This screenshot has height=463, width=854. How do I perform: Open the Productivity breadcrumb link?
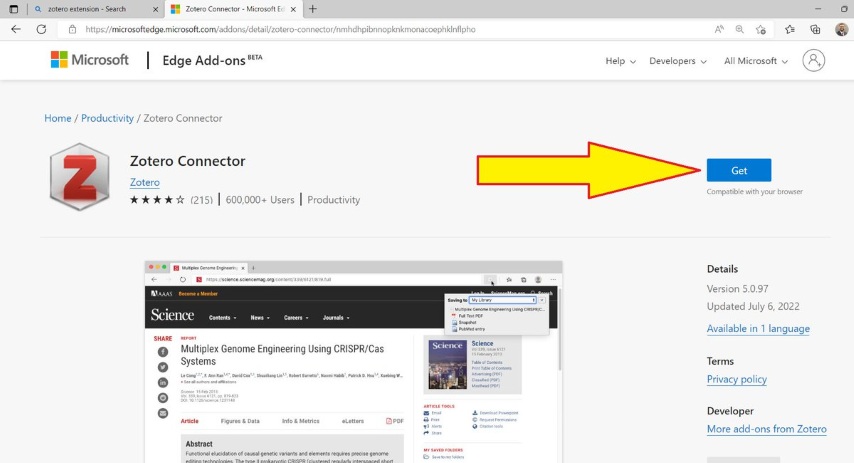[x=107, y=118]
